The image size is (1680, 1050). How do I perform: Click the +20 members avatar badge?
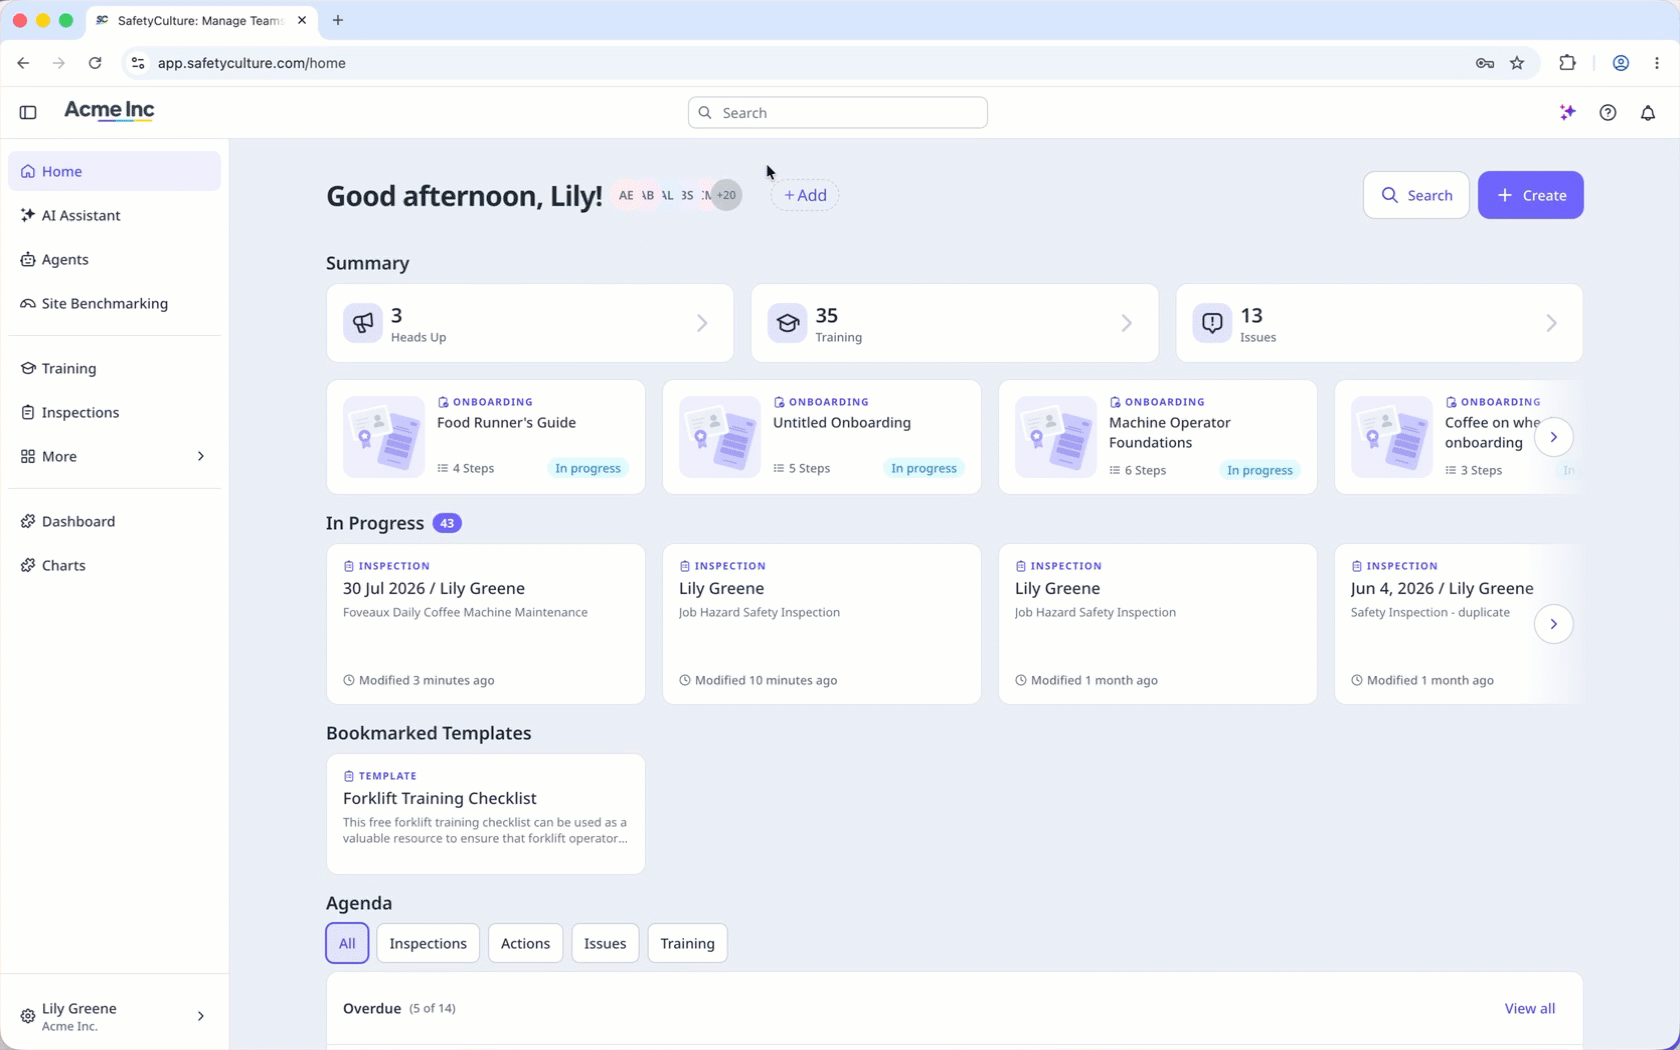[x=727, y=195]
